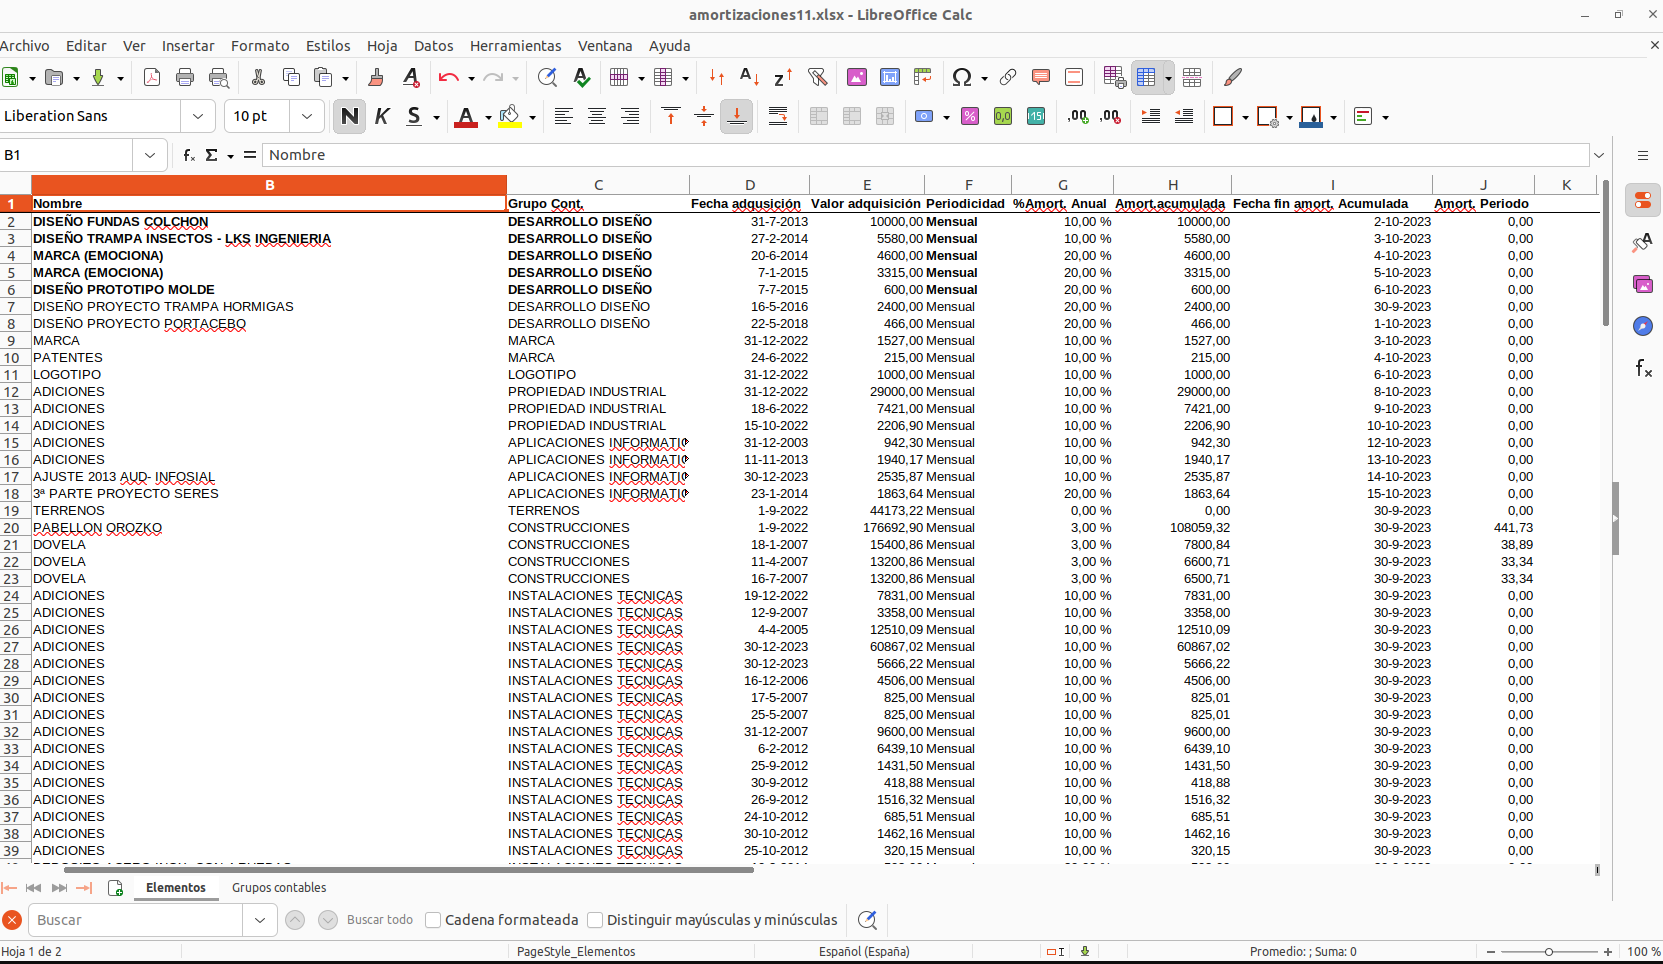Insert a chart
The image size is (1663, 964).
890,77
